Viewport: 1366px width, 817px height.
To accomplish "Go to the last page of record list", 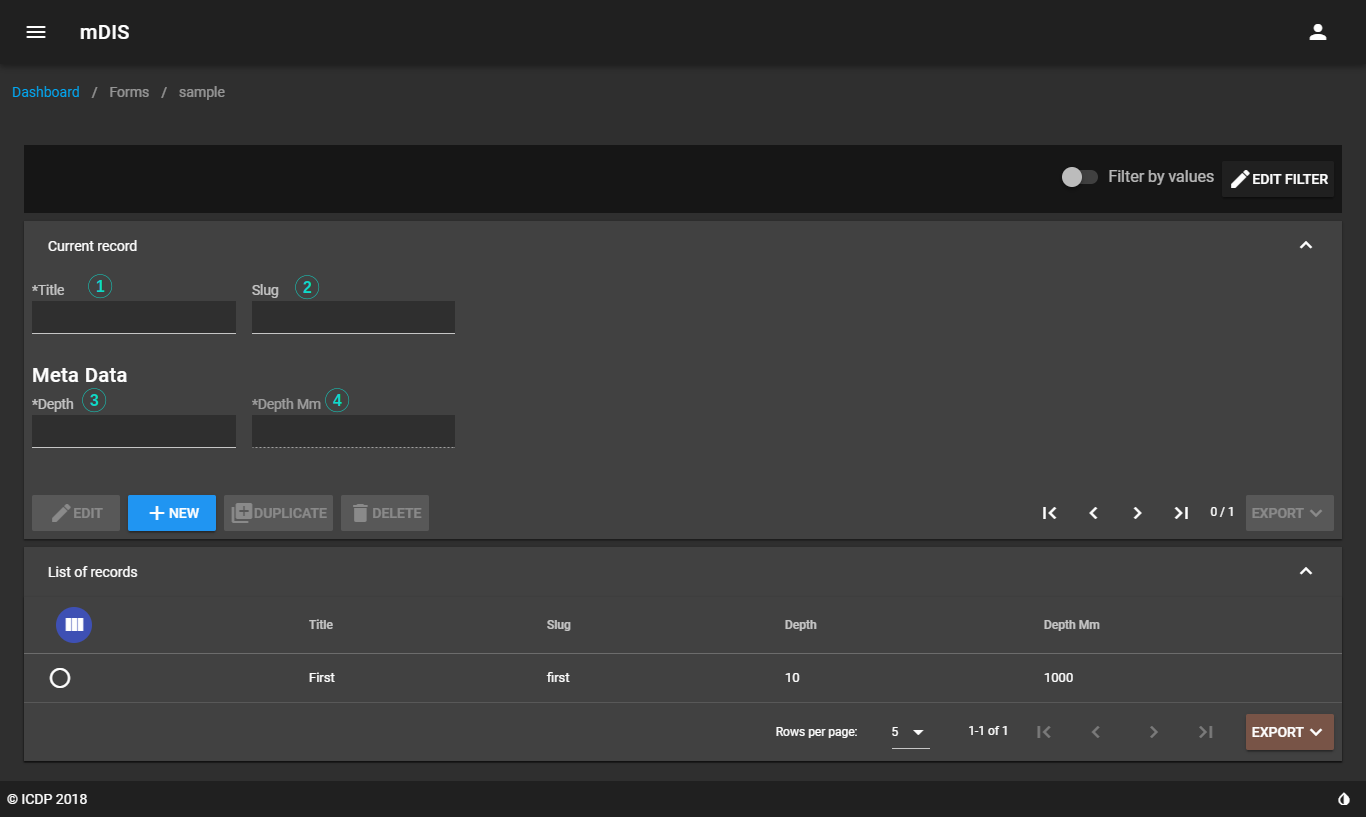I will pyautogui.click(x=1205, y=731).
